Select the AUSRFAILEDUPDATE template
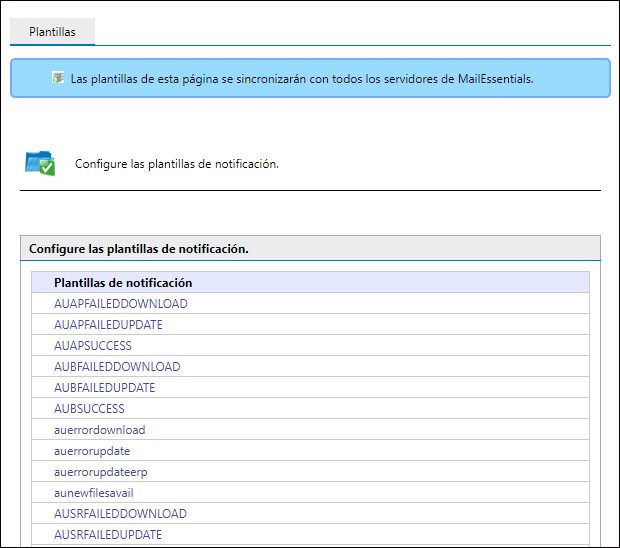This screenshot has width=620, height=548. pyautogui.click(x=108, y=535)
